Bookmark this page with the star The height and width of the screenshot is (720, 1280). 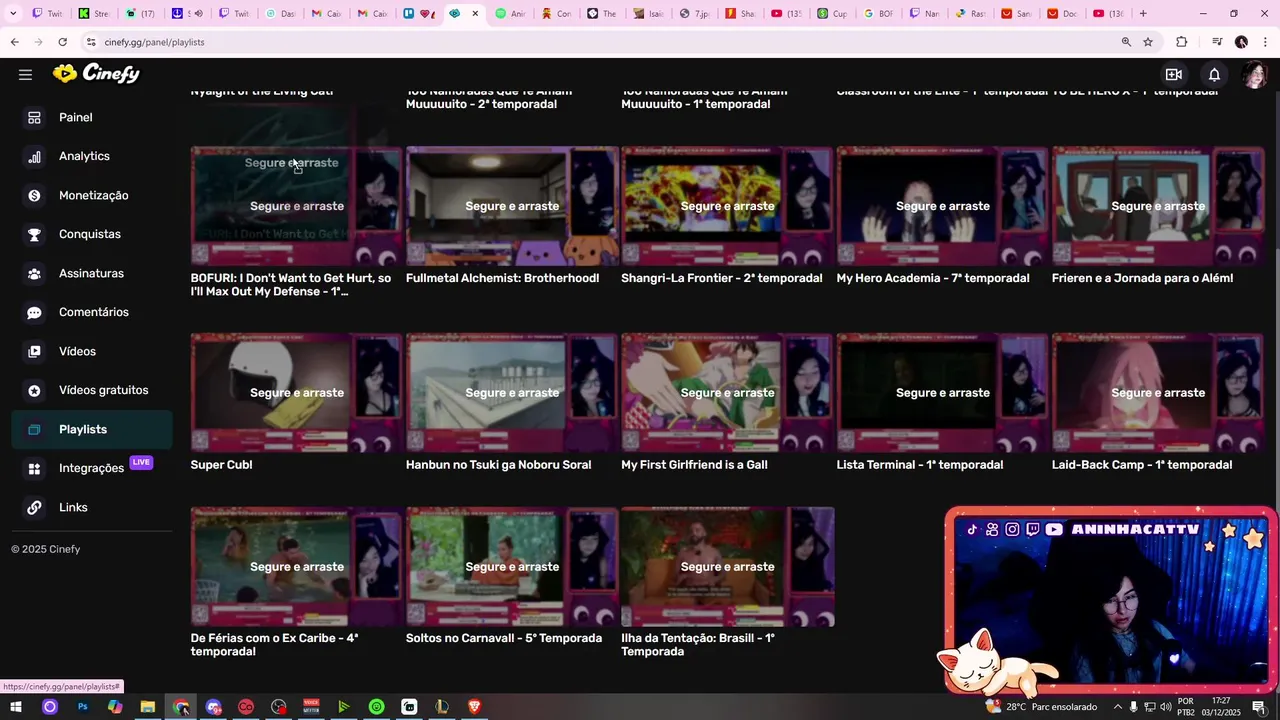1148,42
